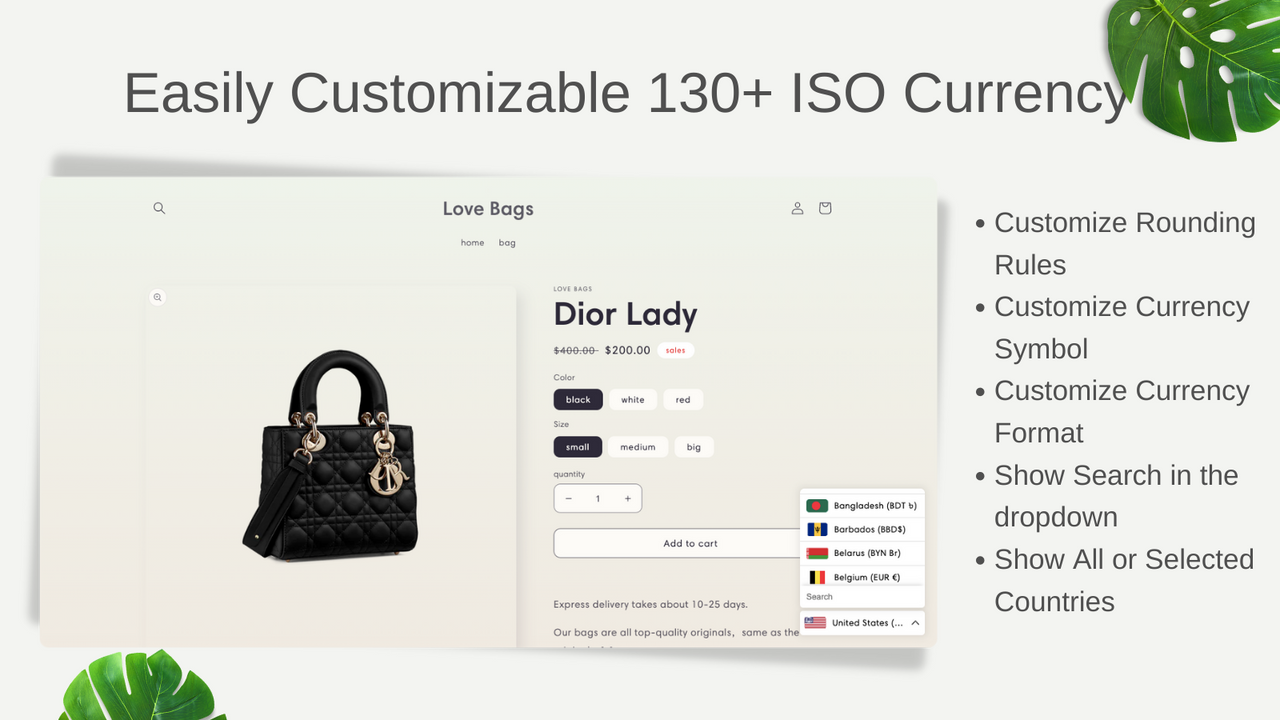Screen dimensions: 1280x720
Task: Select Barbados (BBD$) currency entry
Action: coord(862,529)
